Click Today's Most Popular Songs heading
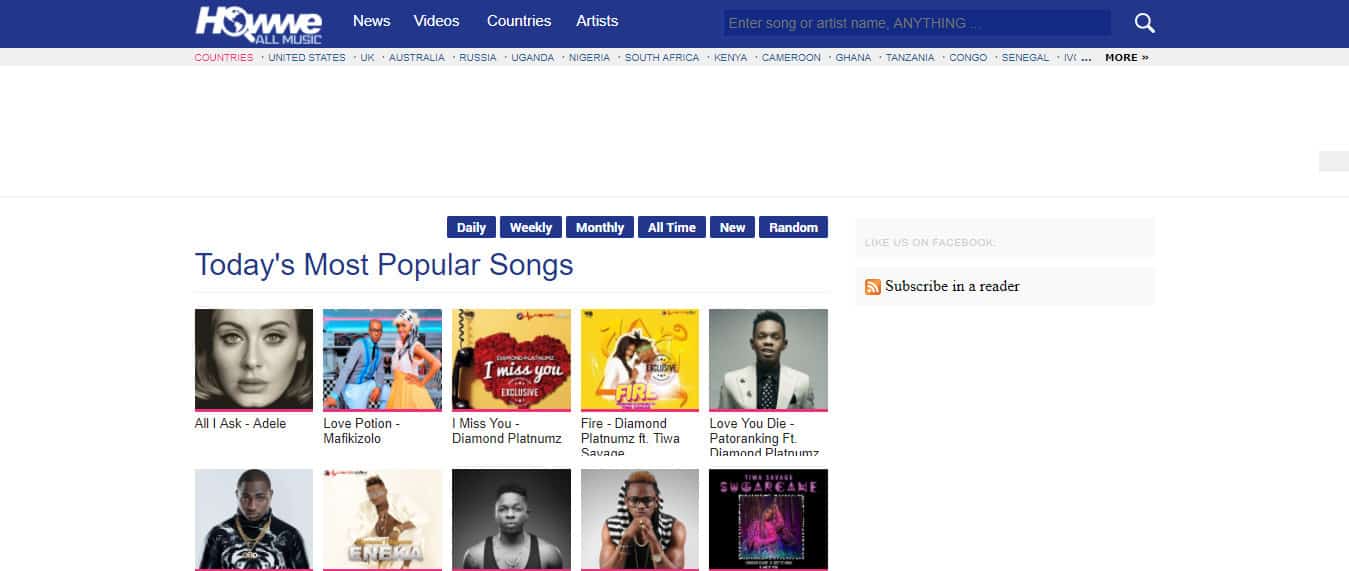Screen dimensions: 1349x571 [384, 265]
